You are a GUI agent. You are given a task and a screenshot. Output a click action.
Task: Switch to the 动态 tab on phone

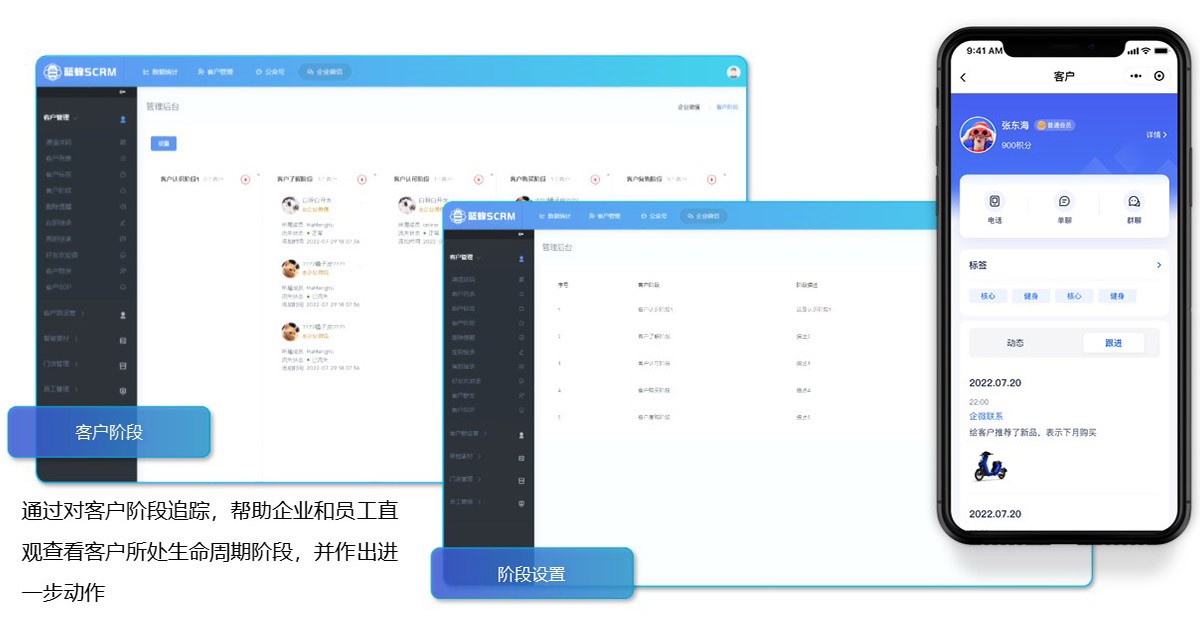[1015, 343]
